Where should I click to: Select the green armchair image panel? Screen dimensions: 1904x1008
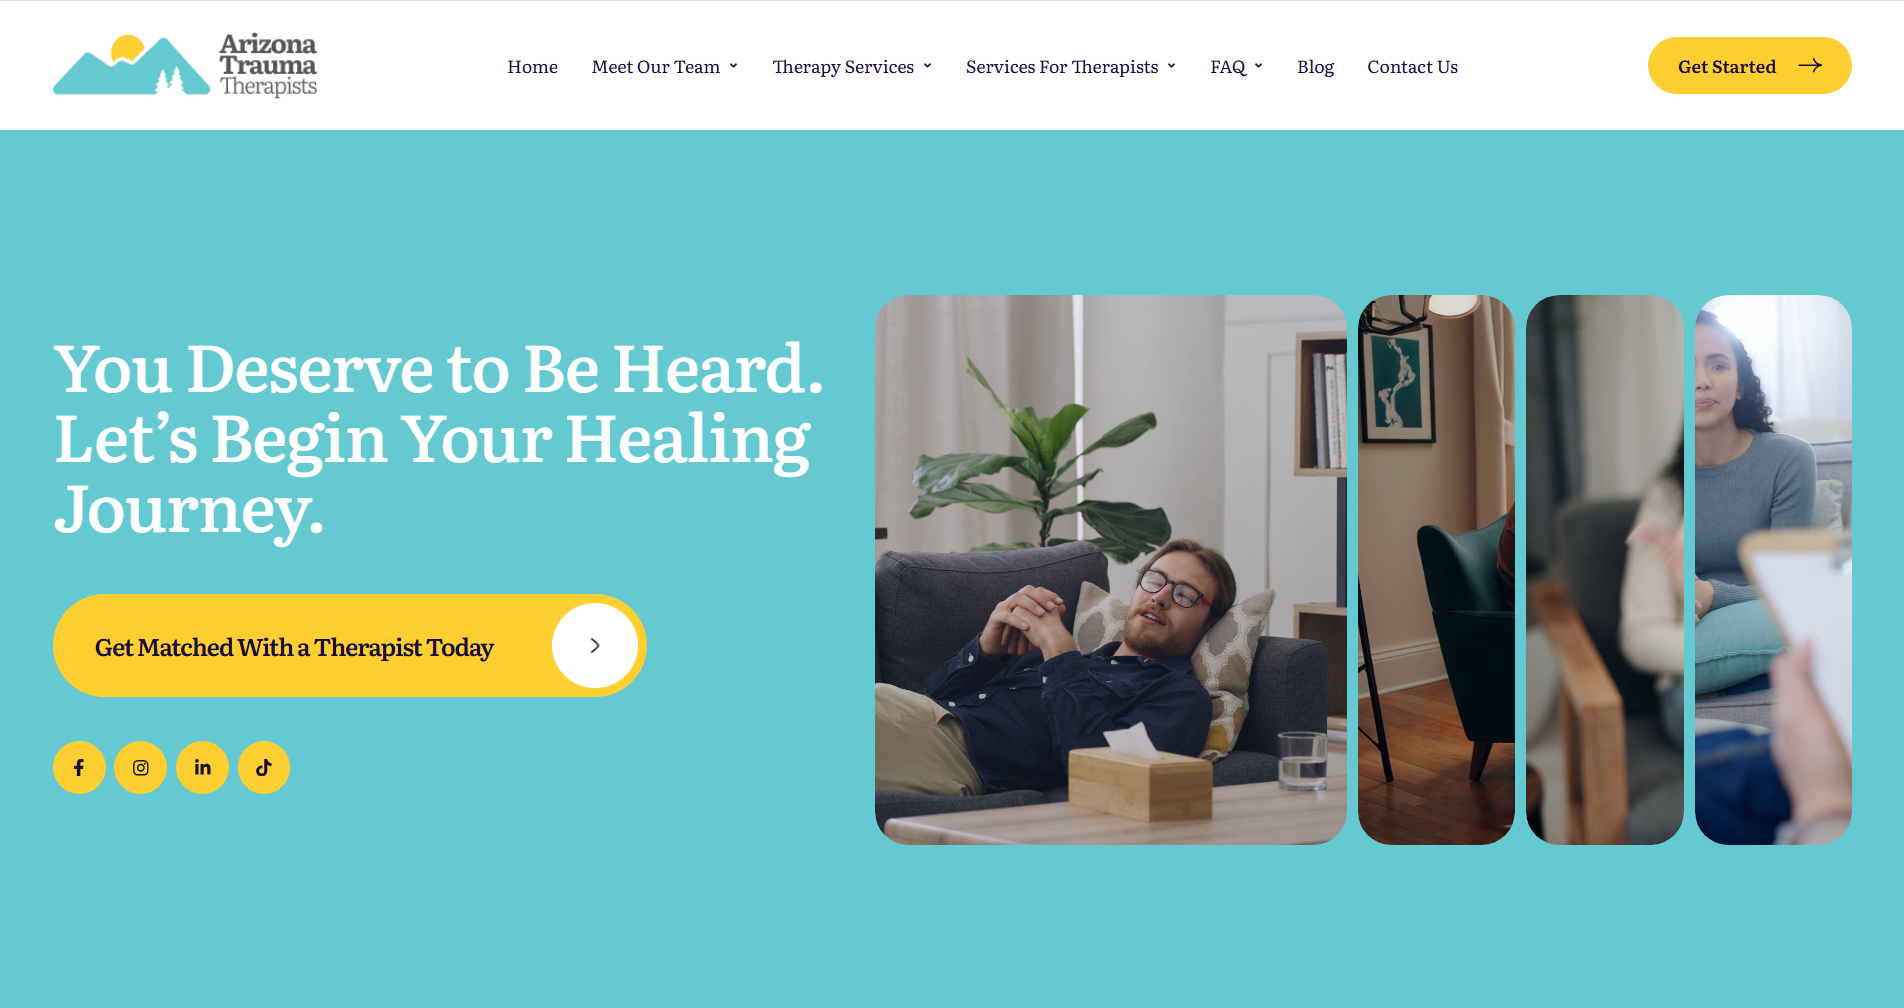pos(1436,570)
